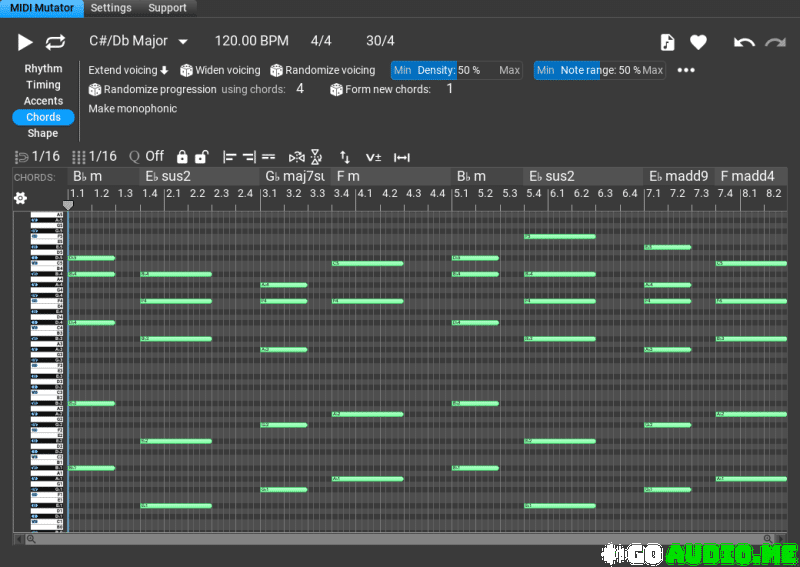Screen dimensions: 800x567
Task: Select the F m chord label
Action: (x=391, y=177)
